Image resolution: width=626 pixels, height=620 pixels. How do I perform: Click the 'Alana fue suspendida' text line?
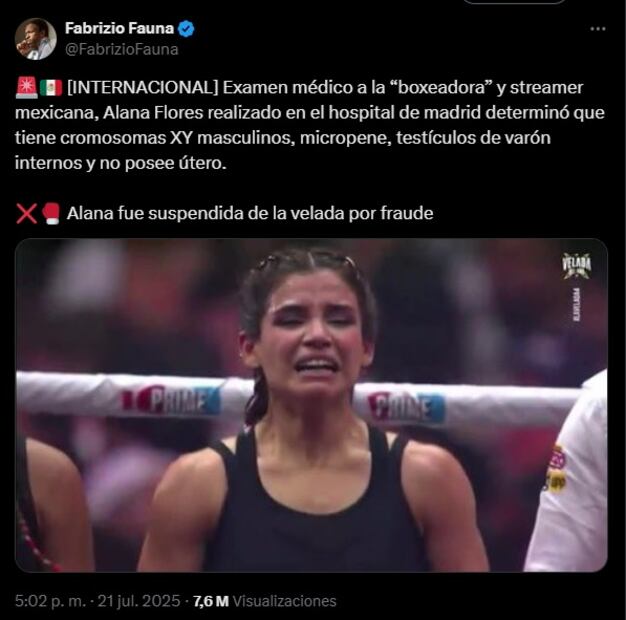point(250,213)
